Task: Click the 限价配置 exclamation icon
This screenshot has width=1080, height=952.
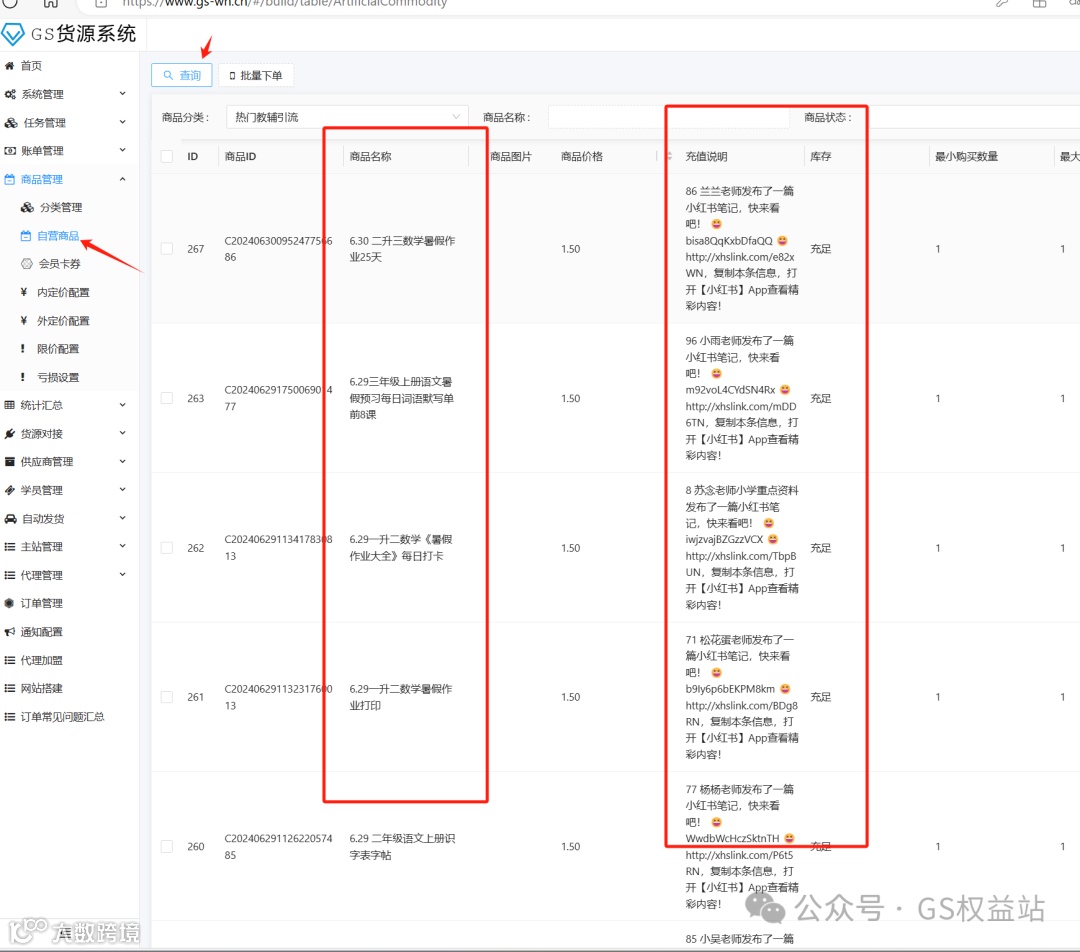Action: 23,349
